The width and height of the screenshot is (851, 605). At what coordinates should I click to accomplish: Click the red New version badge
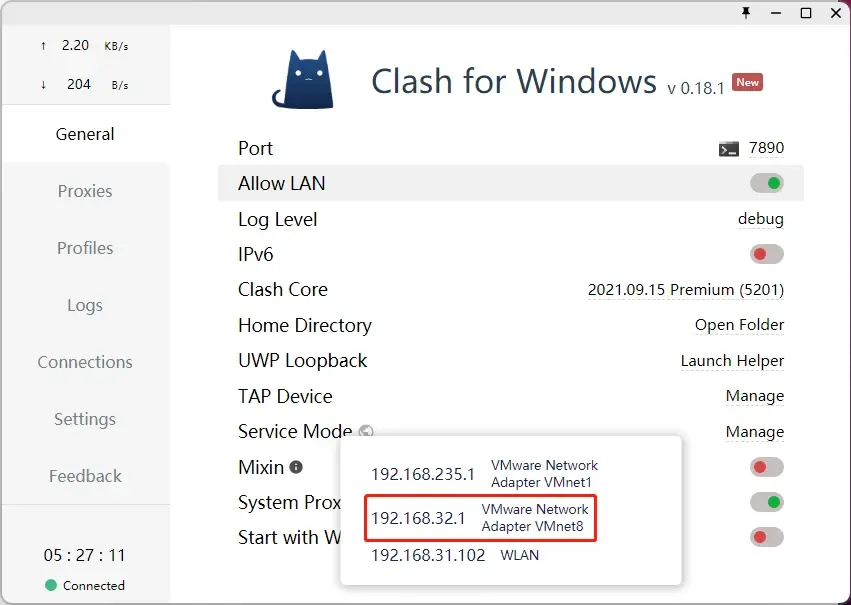point(747,82)
